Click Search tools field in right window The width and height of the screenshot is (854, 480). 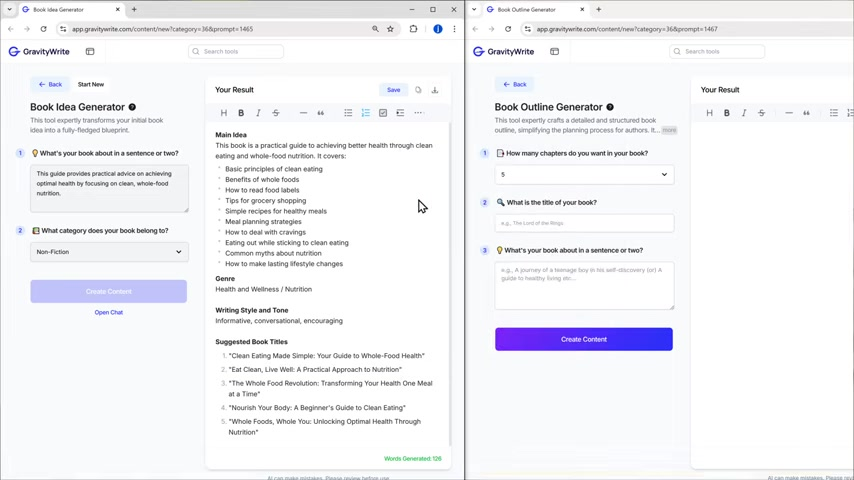coord(717,51)
